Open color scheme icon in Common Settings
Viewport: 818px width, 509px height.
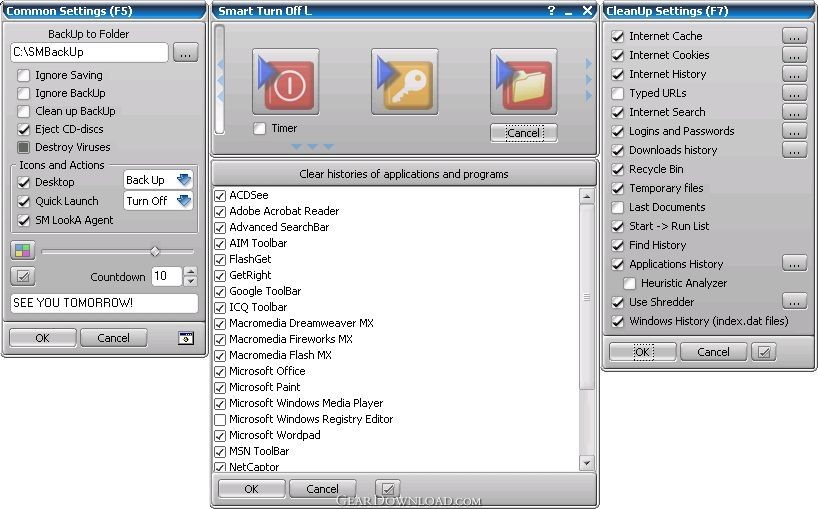click(x=23, y=251)
